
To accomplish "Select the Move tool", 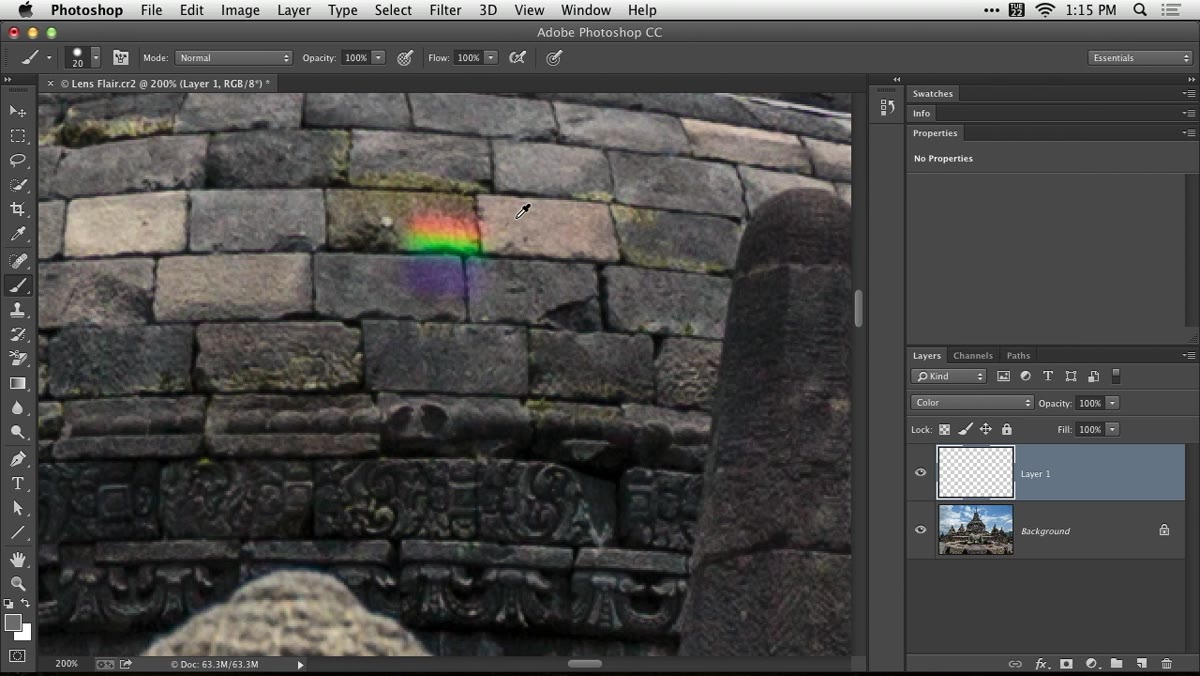I will (x=18, y=111).
